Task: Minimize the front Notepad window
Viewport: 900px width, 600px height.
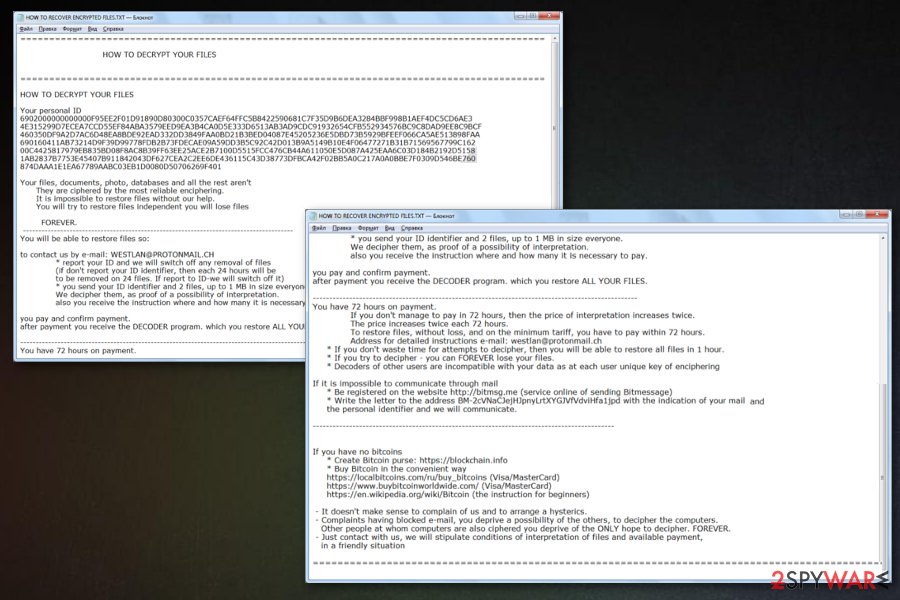Action: coord(845,214)
